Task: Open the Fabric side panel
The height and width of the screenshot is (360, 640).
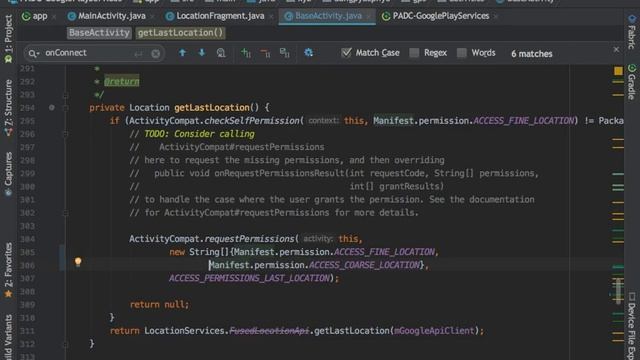Action: click(632, 32)
